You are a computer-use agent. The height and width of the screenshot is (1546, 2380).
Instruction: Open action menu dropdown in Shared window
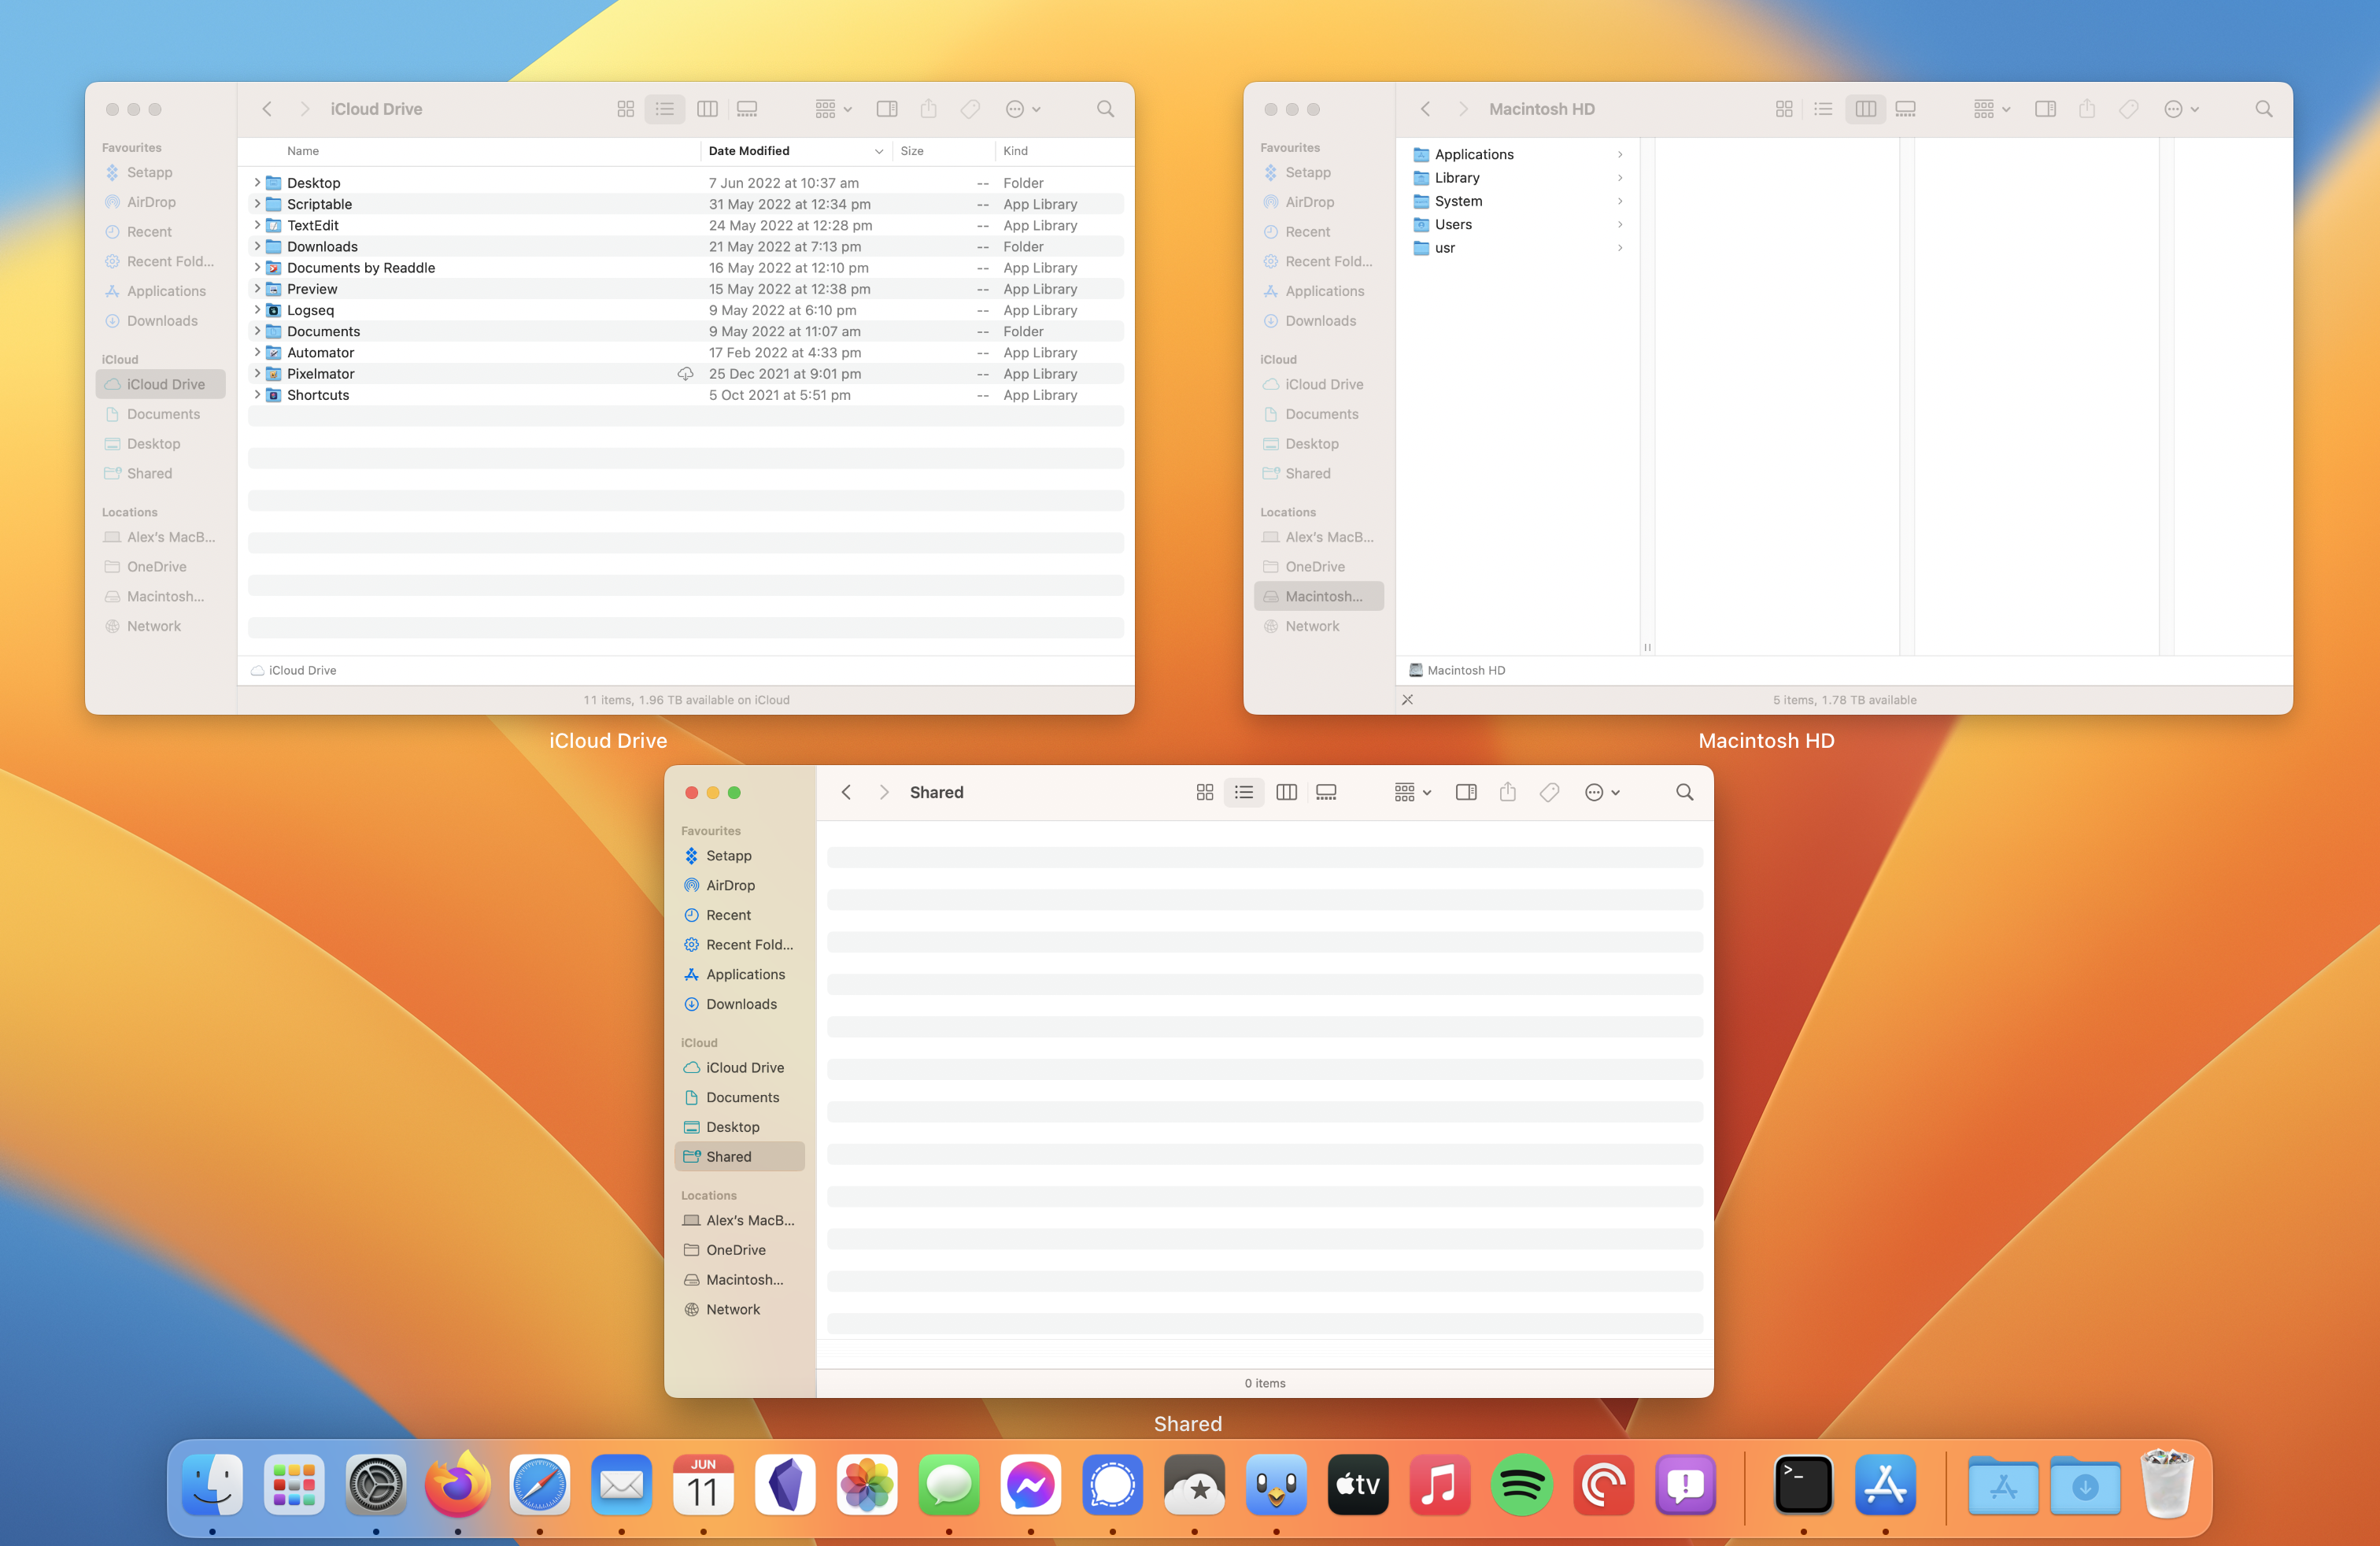1601,792
